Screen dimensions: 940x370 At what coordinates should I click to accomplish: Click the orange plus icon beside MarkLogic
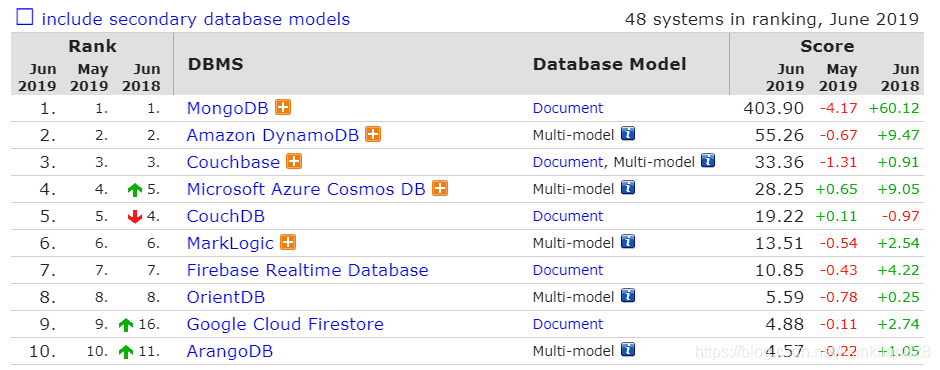click(288, 242)
